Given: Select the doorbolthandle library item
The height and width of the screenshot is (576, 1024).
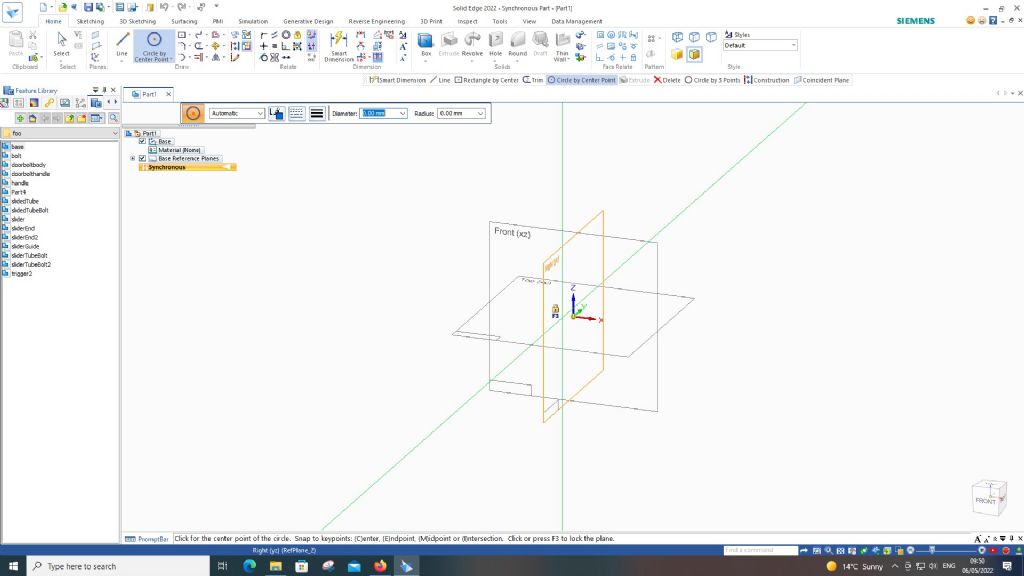Looking at the screenshot, I should [31, 174].
